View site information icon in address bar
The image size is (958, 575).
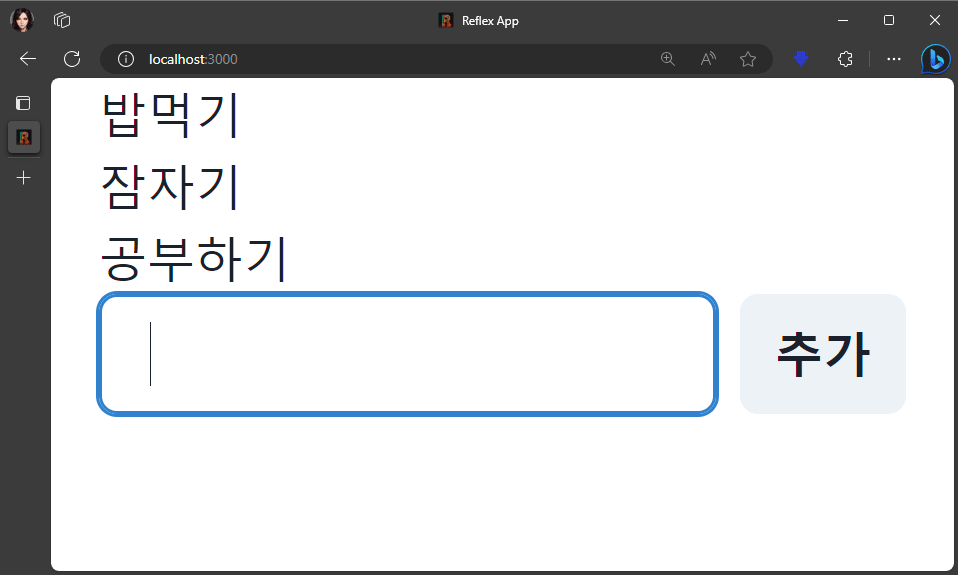126,59
